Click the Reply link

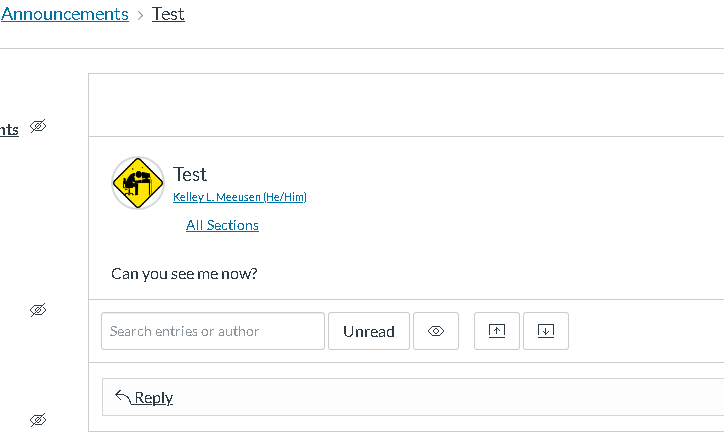(x=154, y=398)
